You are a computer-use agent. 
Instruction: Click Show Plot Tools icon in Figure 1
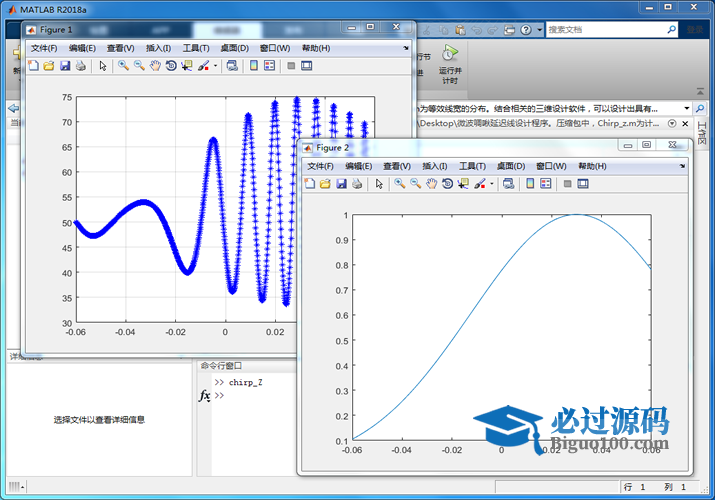(306, 66)
